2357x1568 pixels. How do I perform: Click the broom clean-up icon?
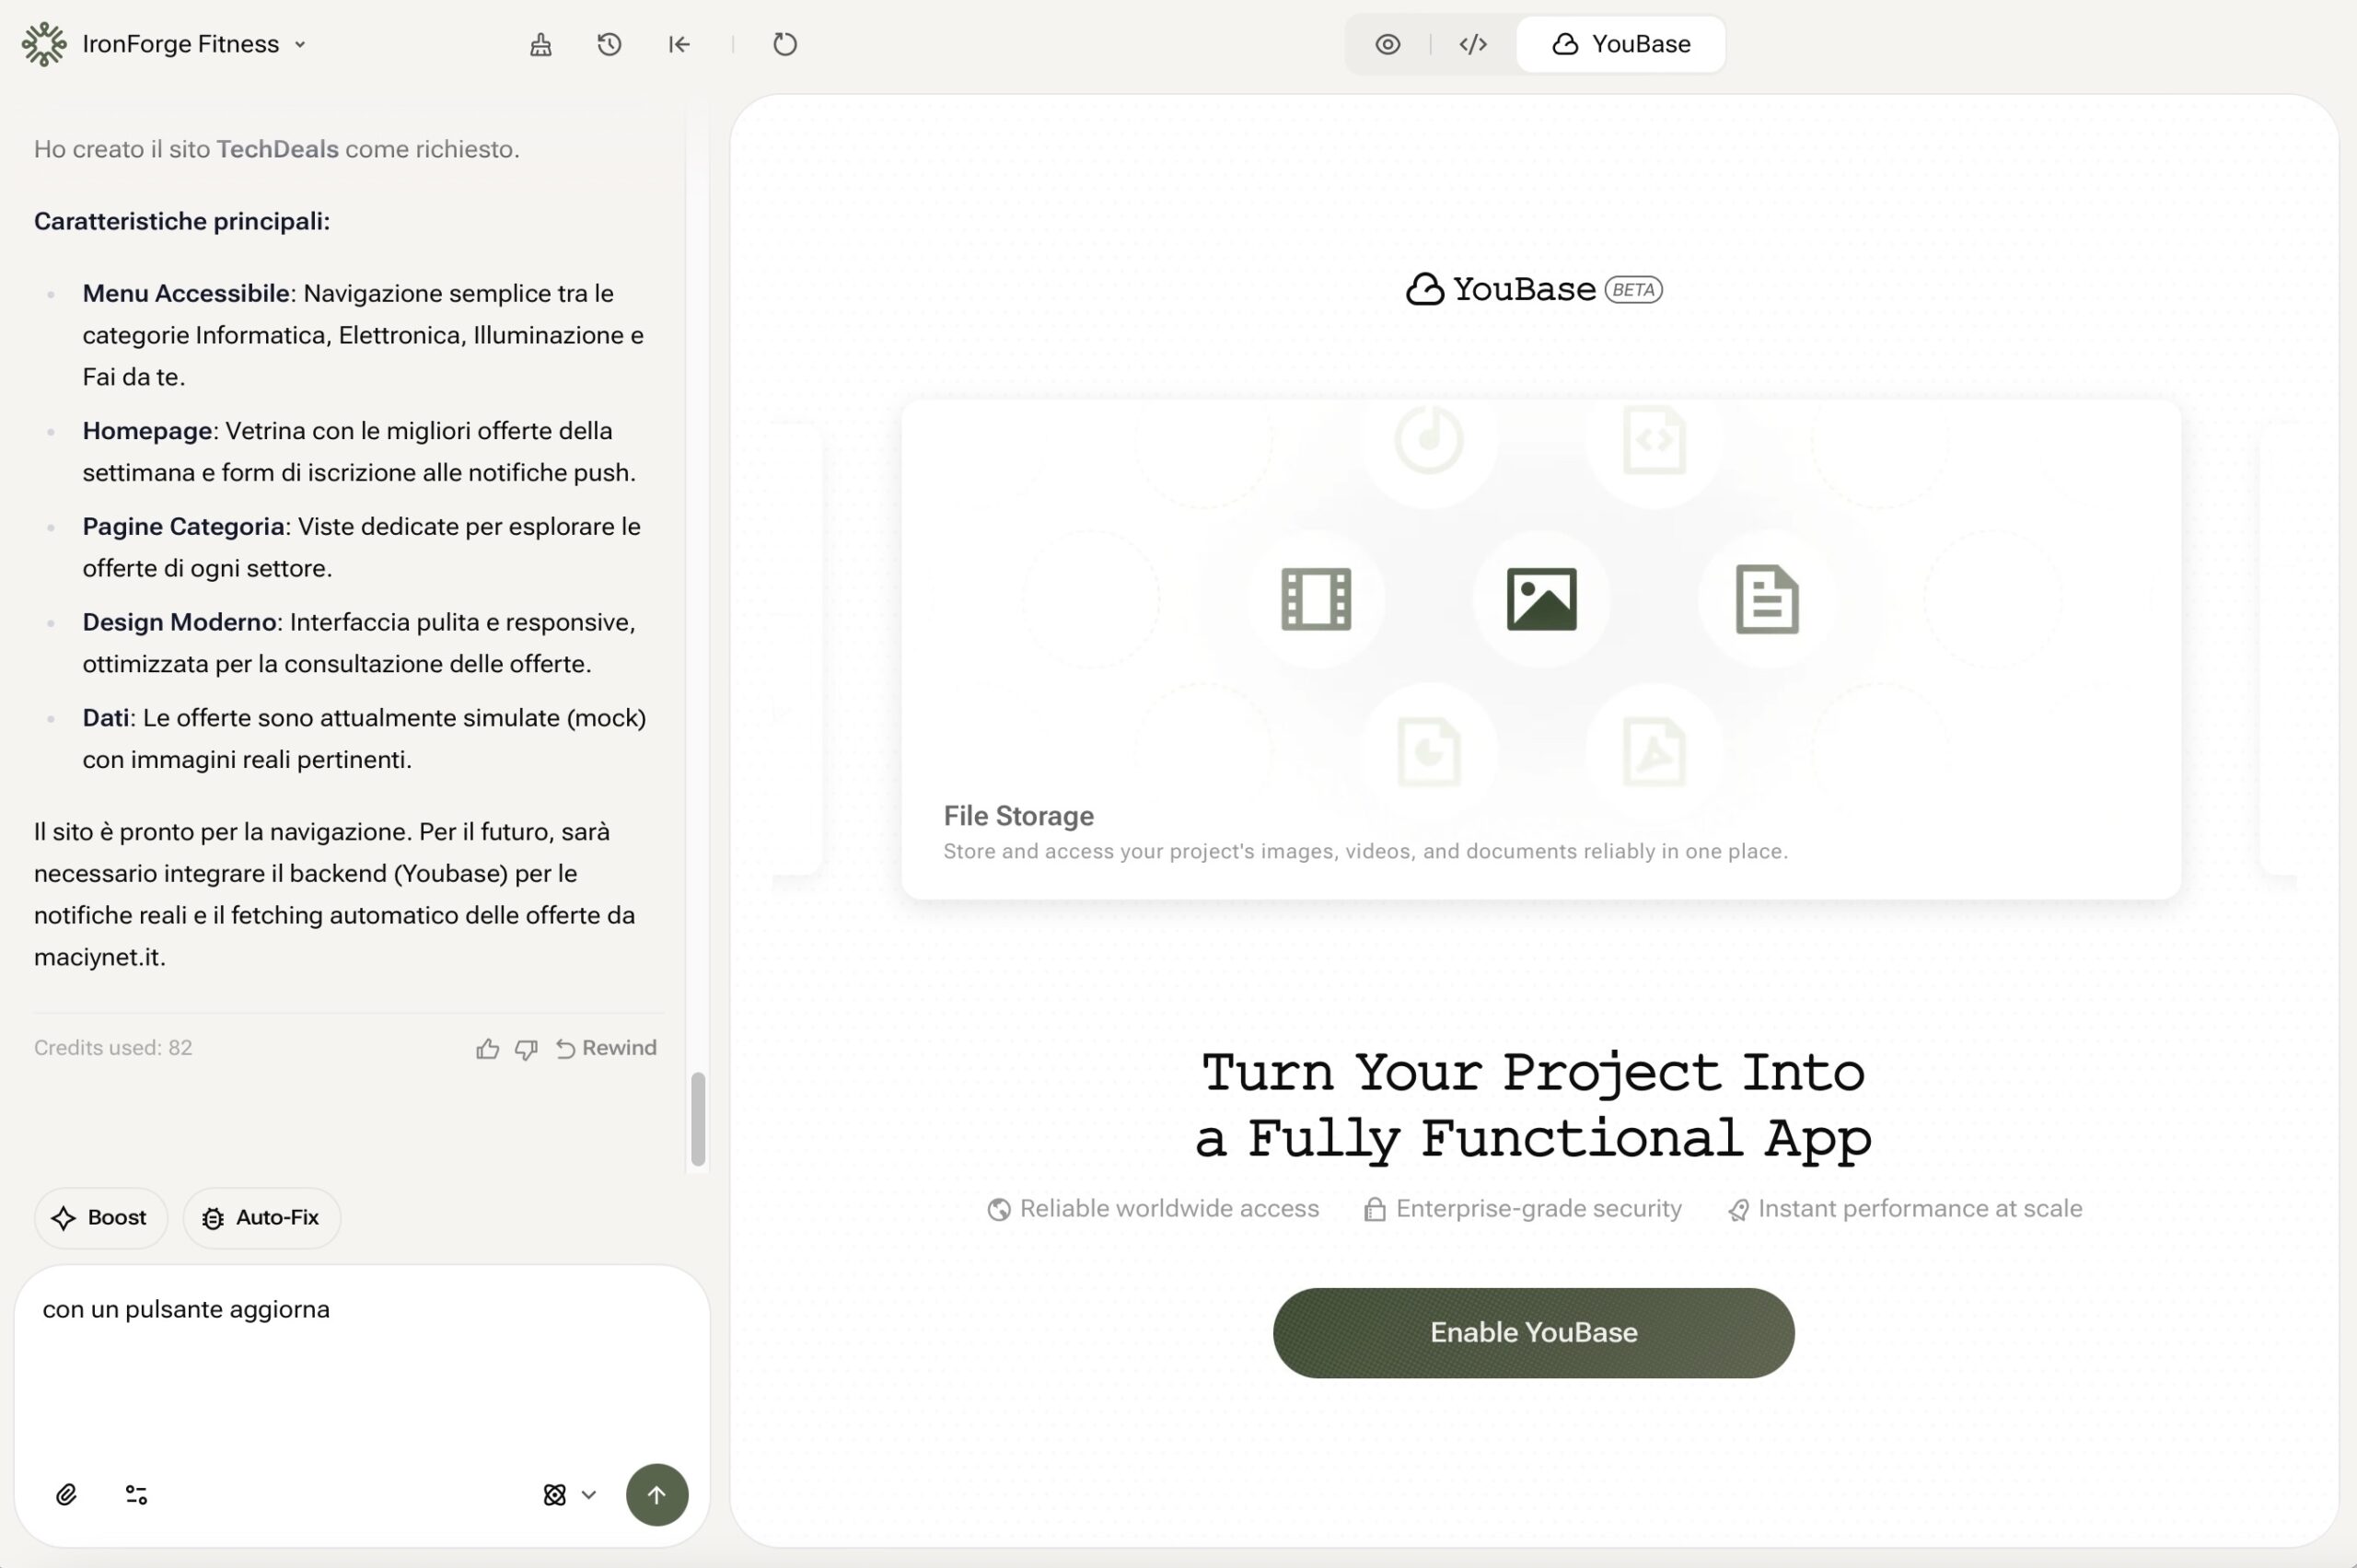[x=540, y=44]
